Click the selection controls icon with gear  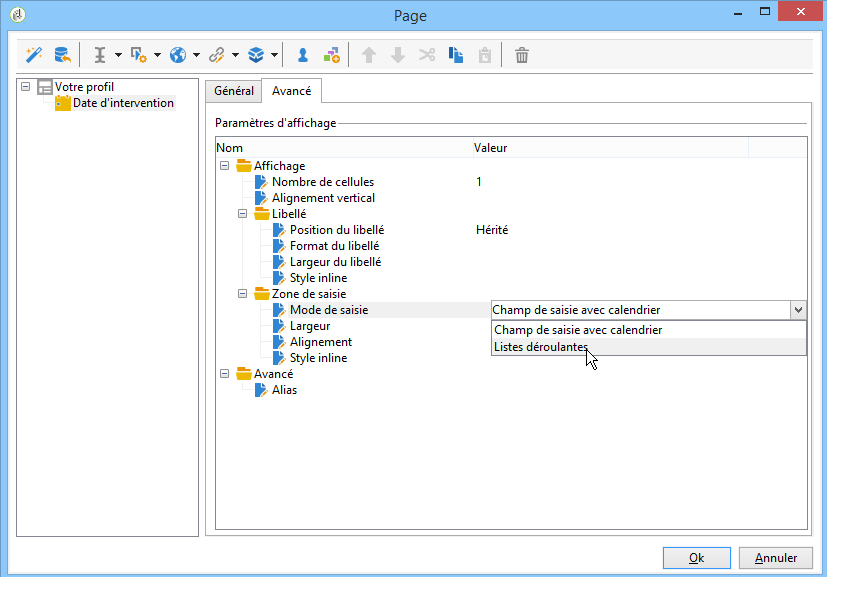[139, 55]
